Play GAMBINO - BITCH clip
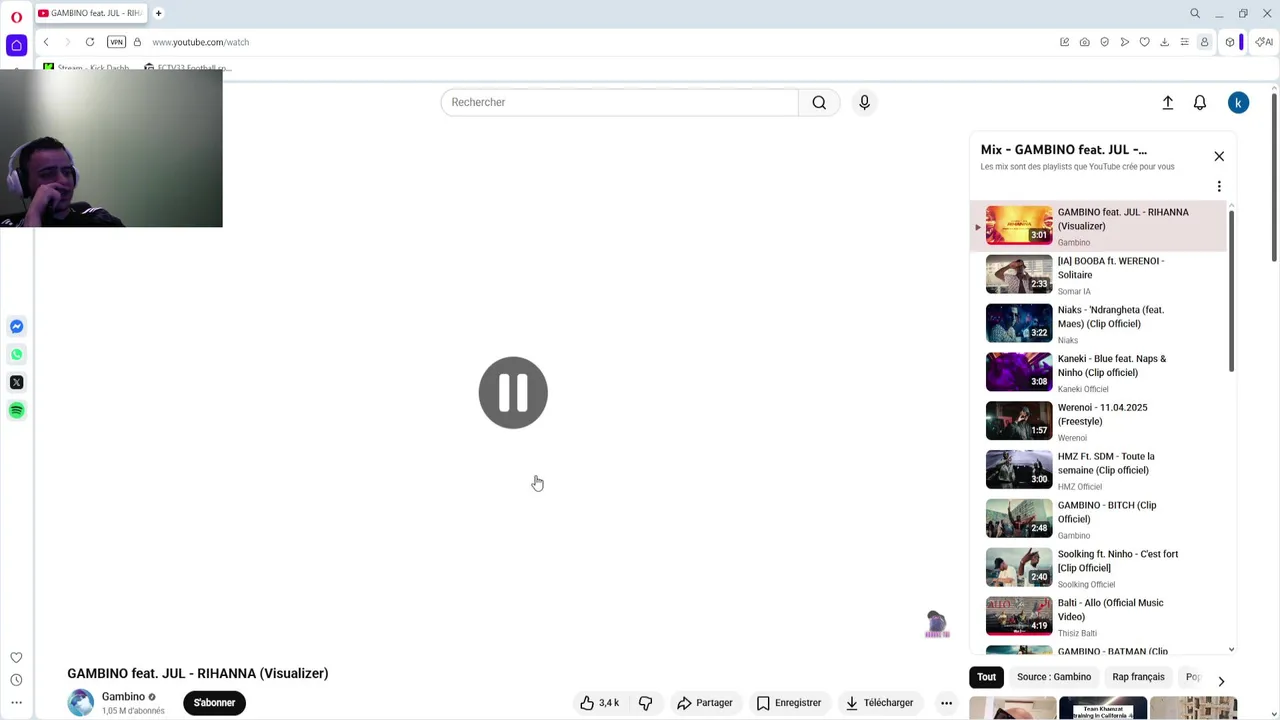 [x=1097, y=520]
